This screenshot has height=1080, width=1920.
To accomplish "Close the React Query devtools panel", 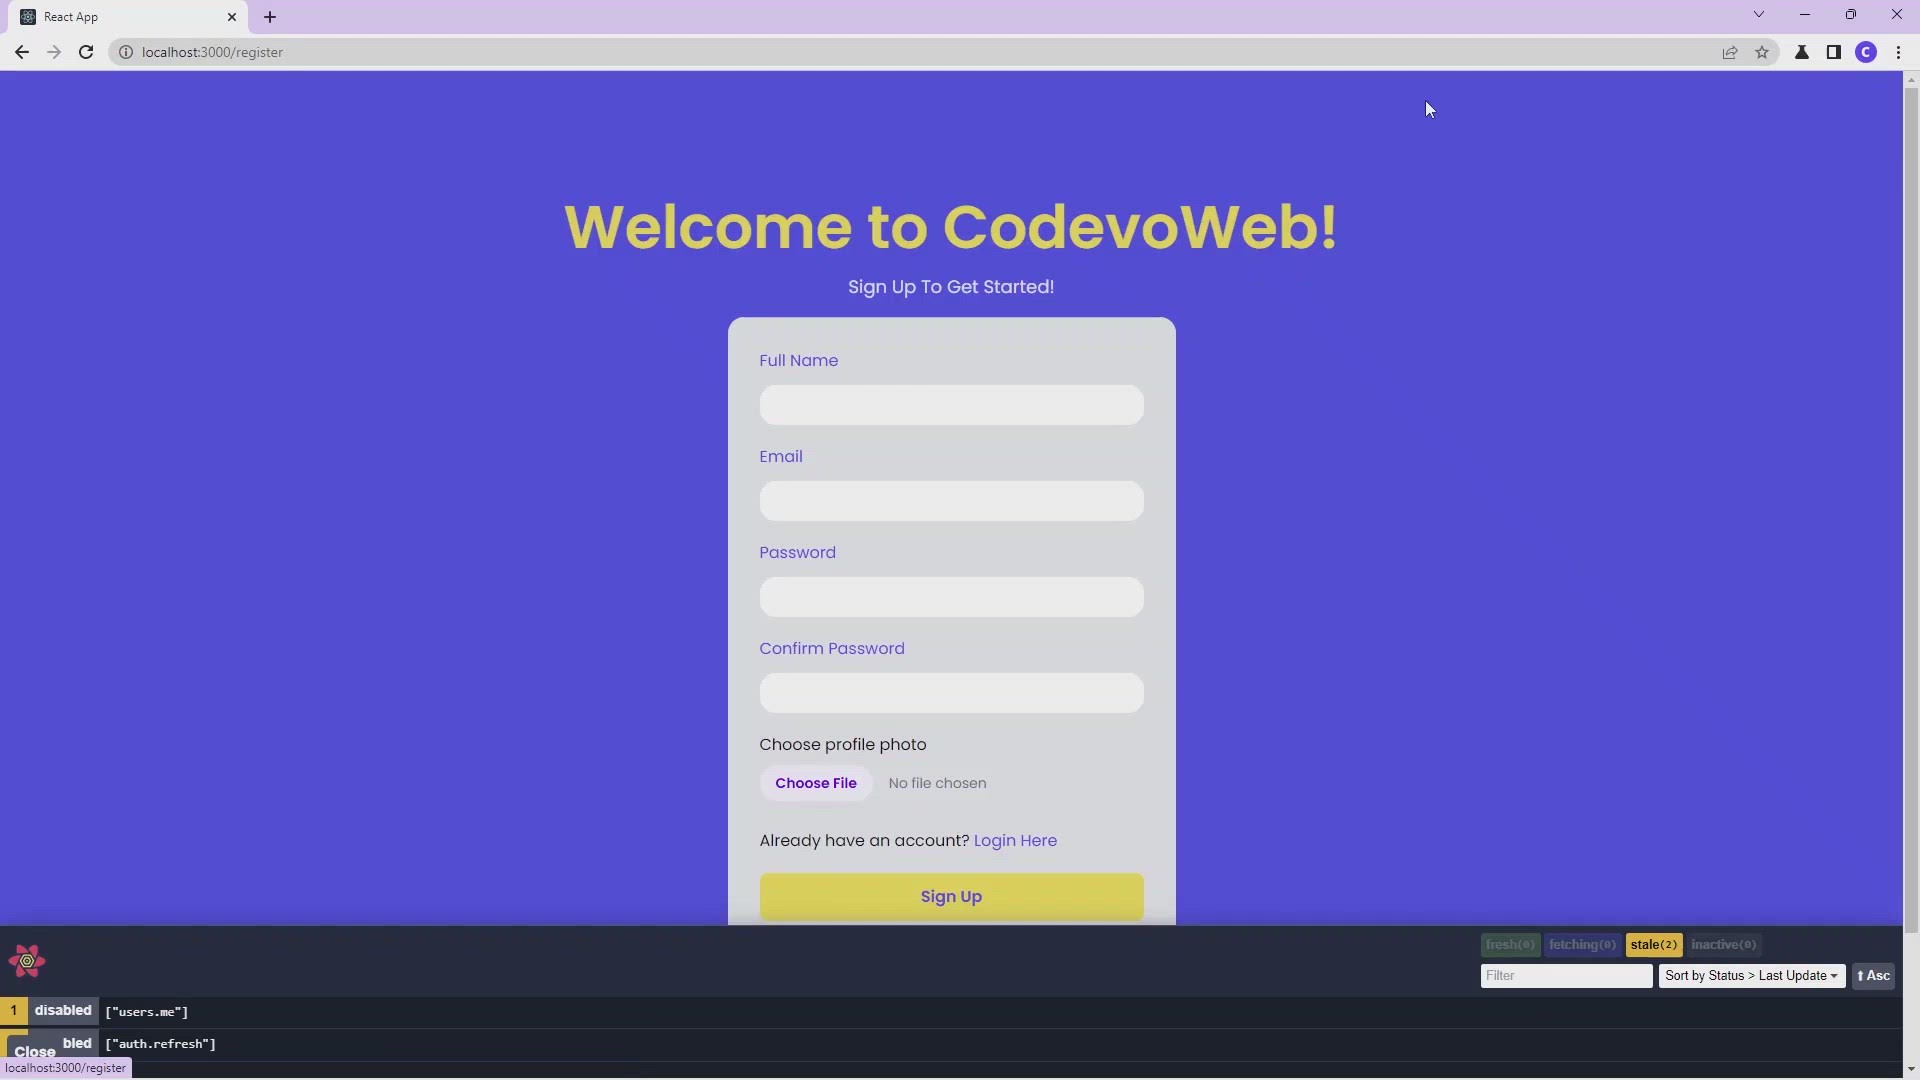I will tap(34, 1051).
